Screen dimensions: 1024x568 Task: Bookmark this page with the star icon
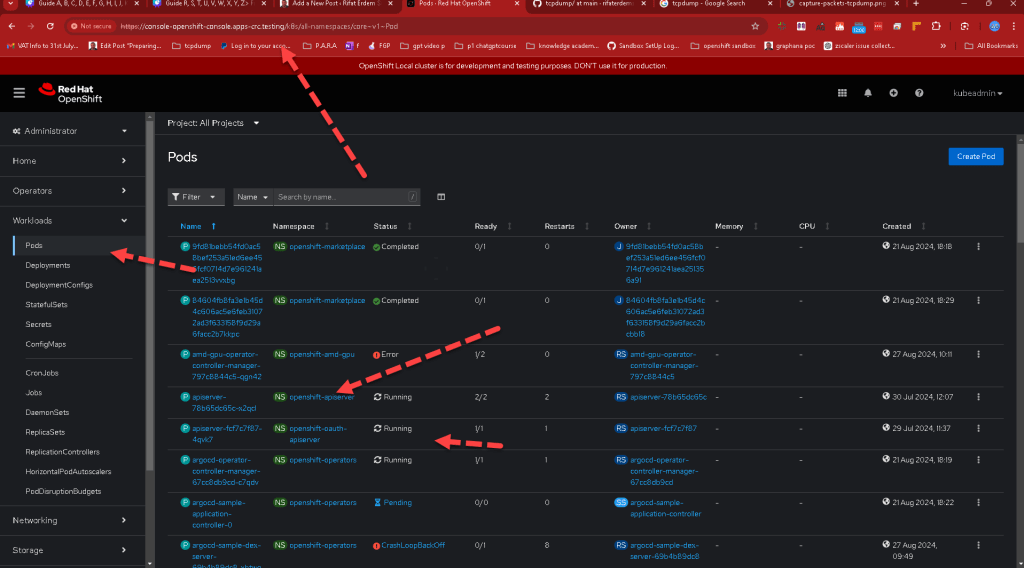[x=755, y=26]
